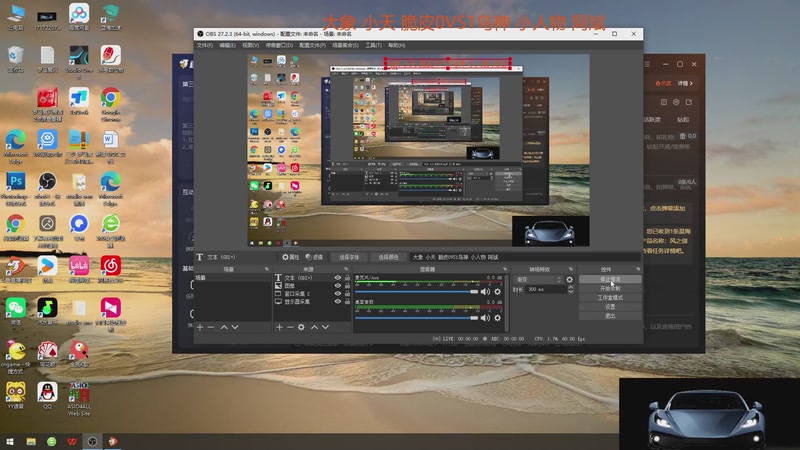Hide the 窗口采集 2 source with its eye icon
Viewport: 800px width, 450px height.
(x=337, y=293)
